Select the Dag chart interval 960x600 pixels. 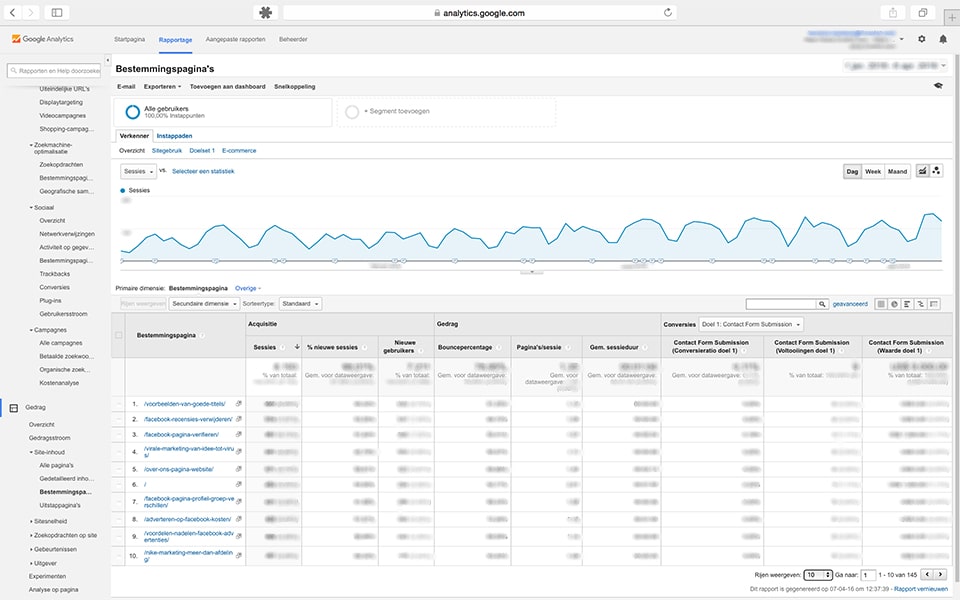click(852, 171)
